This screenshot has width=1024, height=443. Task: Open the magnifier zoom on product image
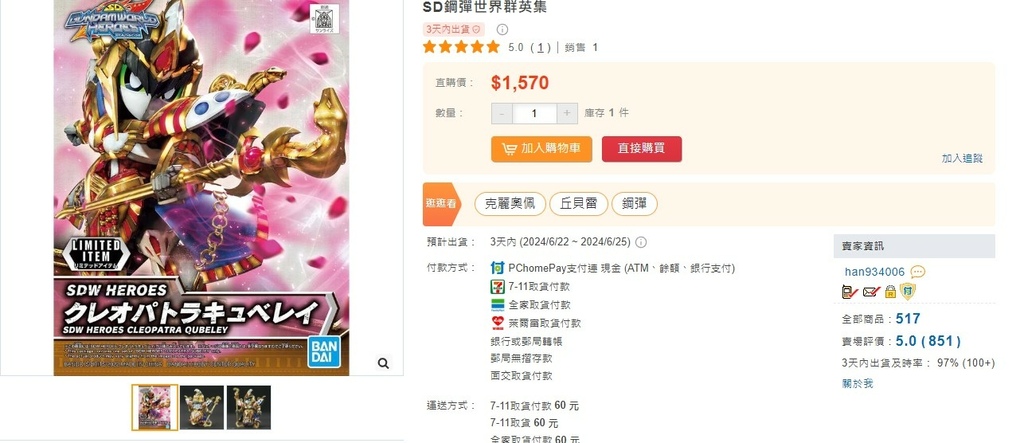coord(383,363)
